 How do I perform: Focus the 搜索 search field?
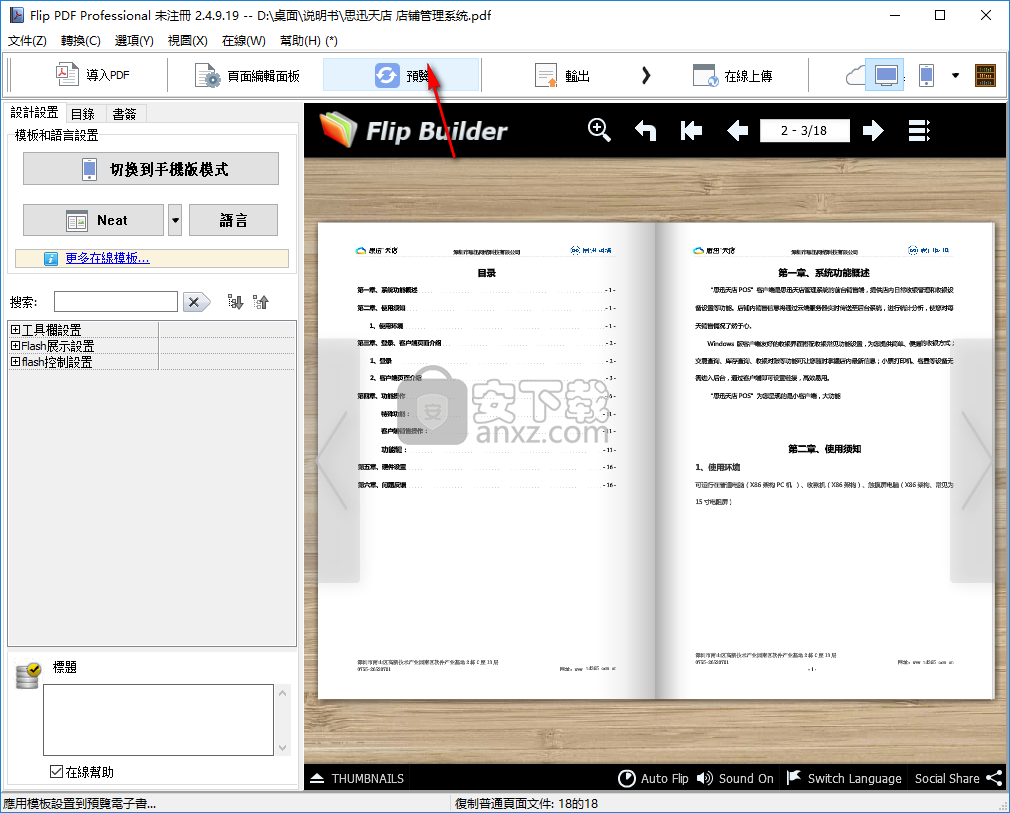pos(116,301)
